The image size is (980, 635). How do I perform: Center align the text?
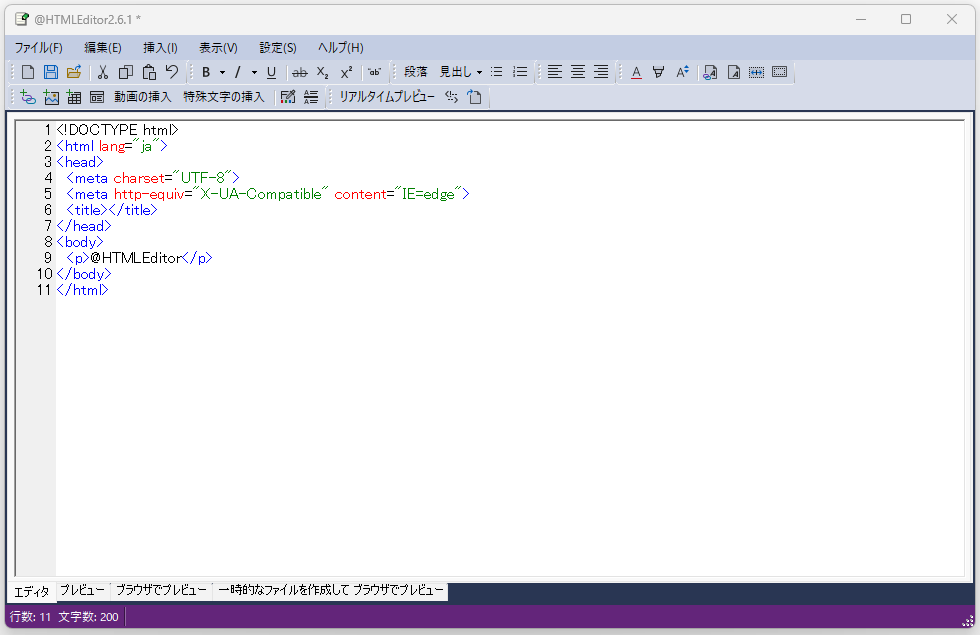click(578, 72)
